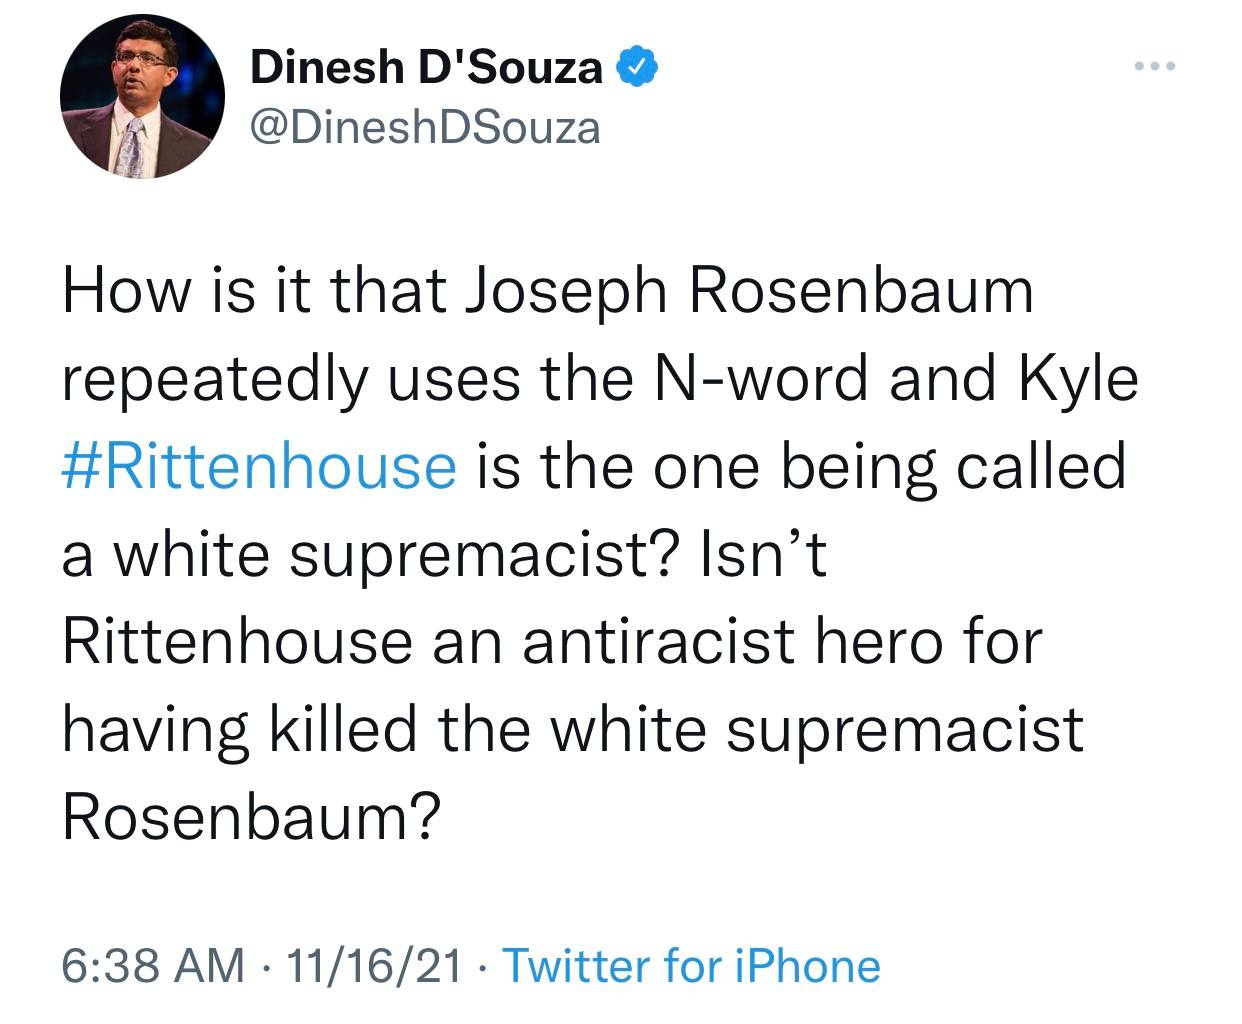Open the @DineshDSouza handle
The width and height of the screenshot is (1242, 1024).
click(x=425, y=127)
